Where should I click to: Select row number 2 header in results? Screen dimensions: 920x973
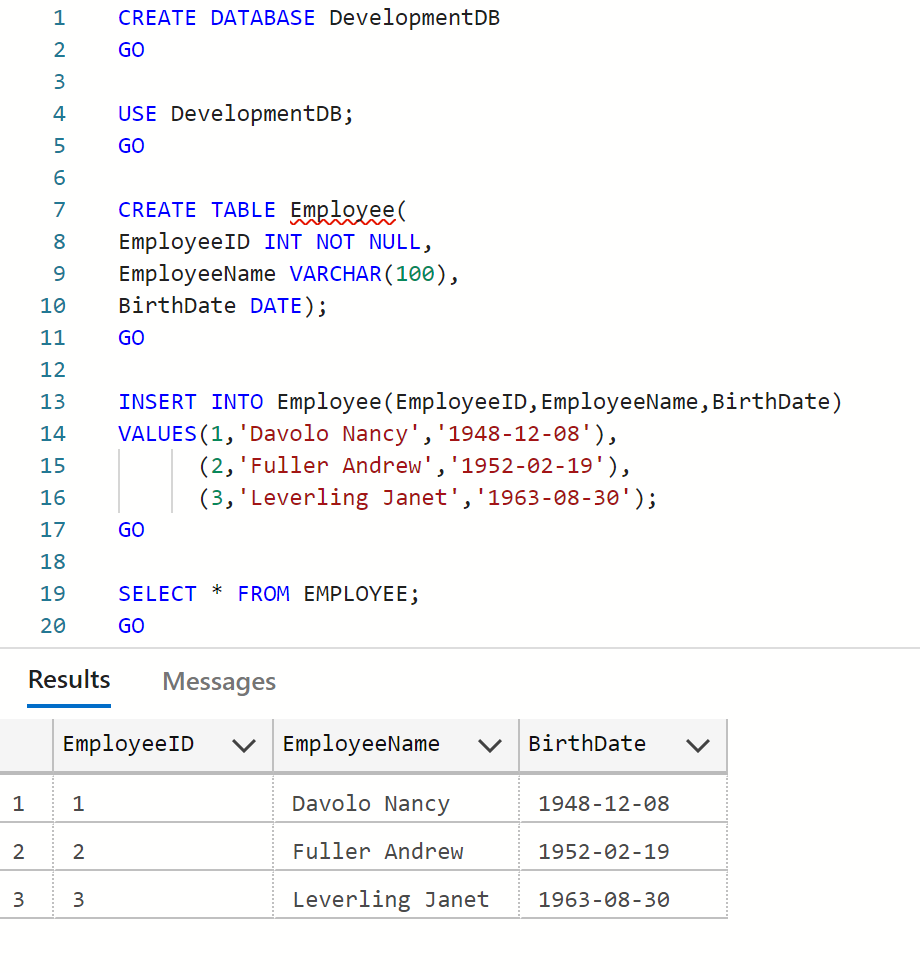(x=18, y=852)
